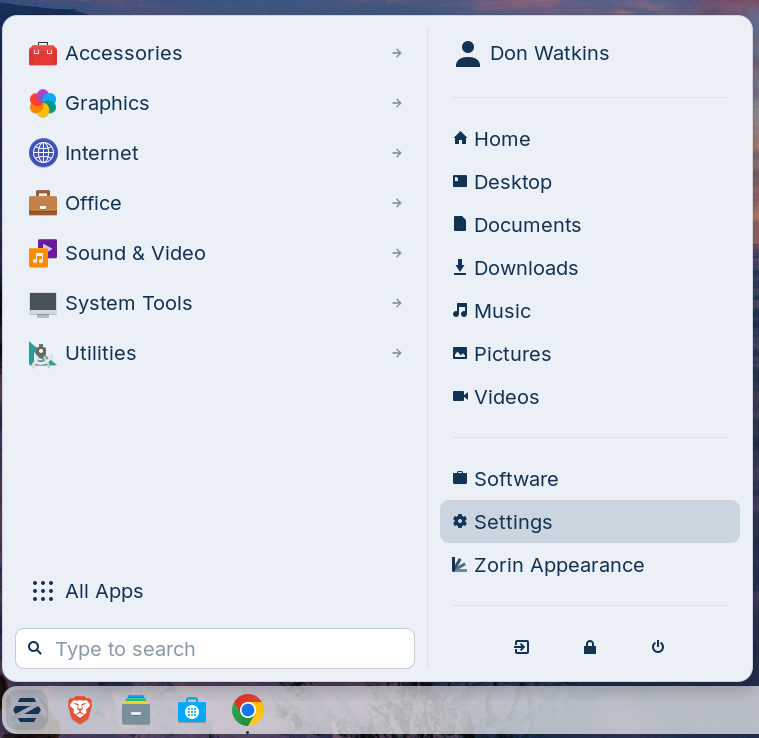Click the Internet globe icon
This screenshot has width=759, height=738.
43,153
